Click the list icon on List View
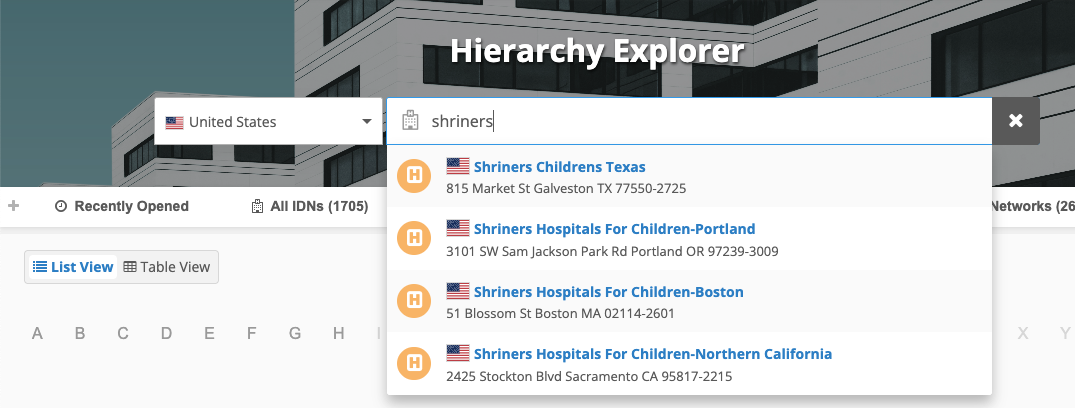Viewport: 1075px width, 408px height. tap(40, 267)
